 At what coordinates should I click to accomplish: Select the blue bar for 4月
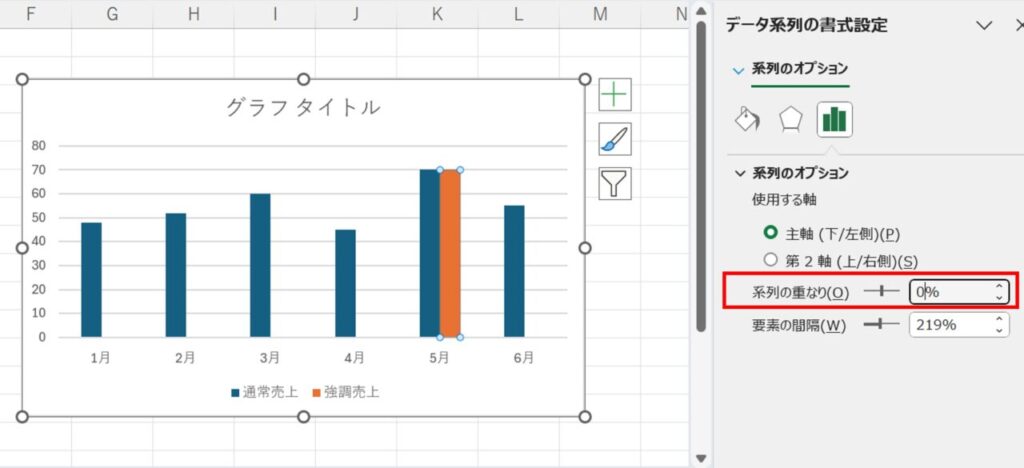tap(345, 283)
